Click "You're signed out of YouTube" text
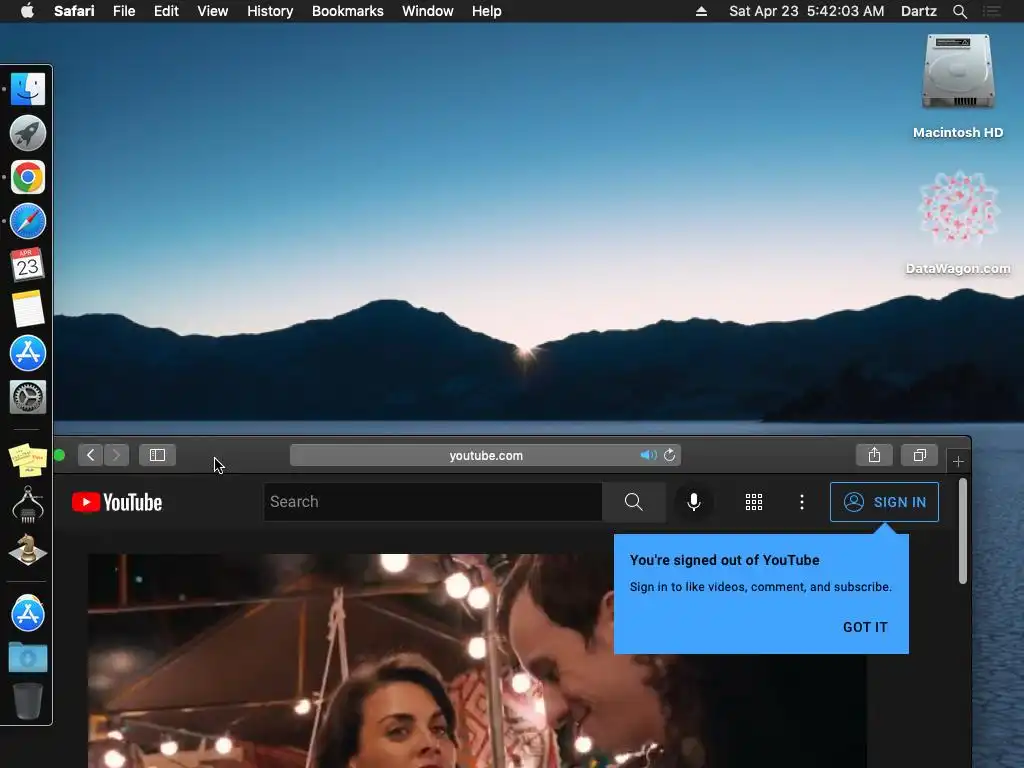Image resolution: width=1024 pixels, height=768 pixels. (724, 560)
